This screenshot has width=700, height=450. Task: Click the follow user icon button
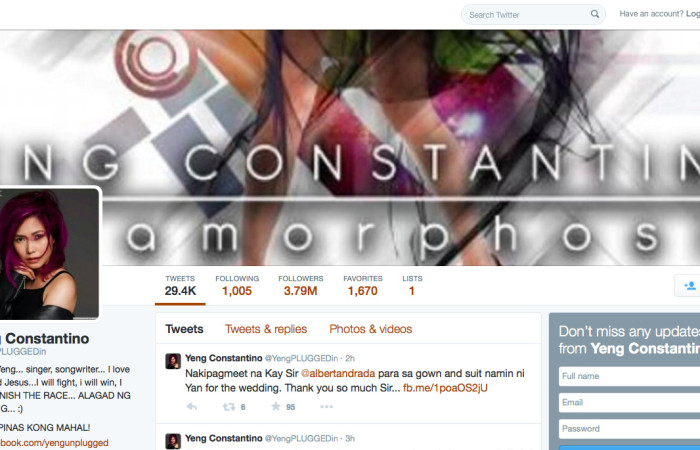pyautogui.click(x=688, y=285)
